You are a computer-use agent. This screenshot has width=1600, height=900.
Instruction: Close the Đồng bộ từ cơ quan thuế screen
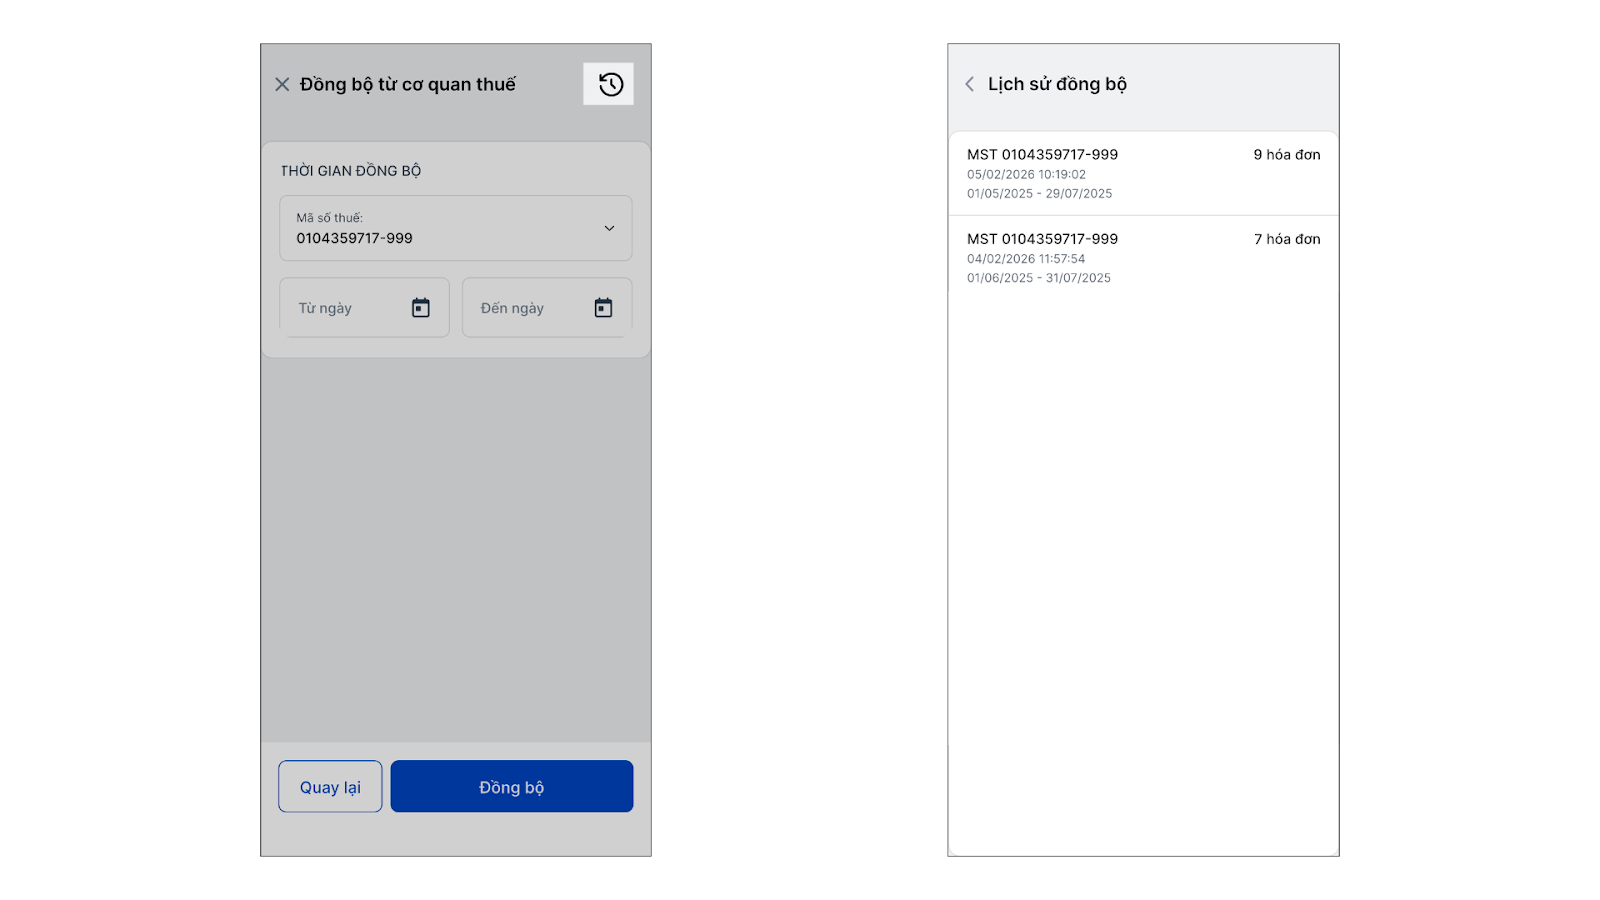tap(282, 85)
